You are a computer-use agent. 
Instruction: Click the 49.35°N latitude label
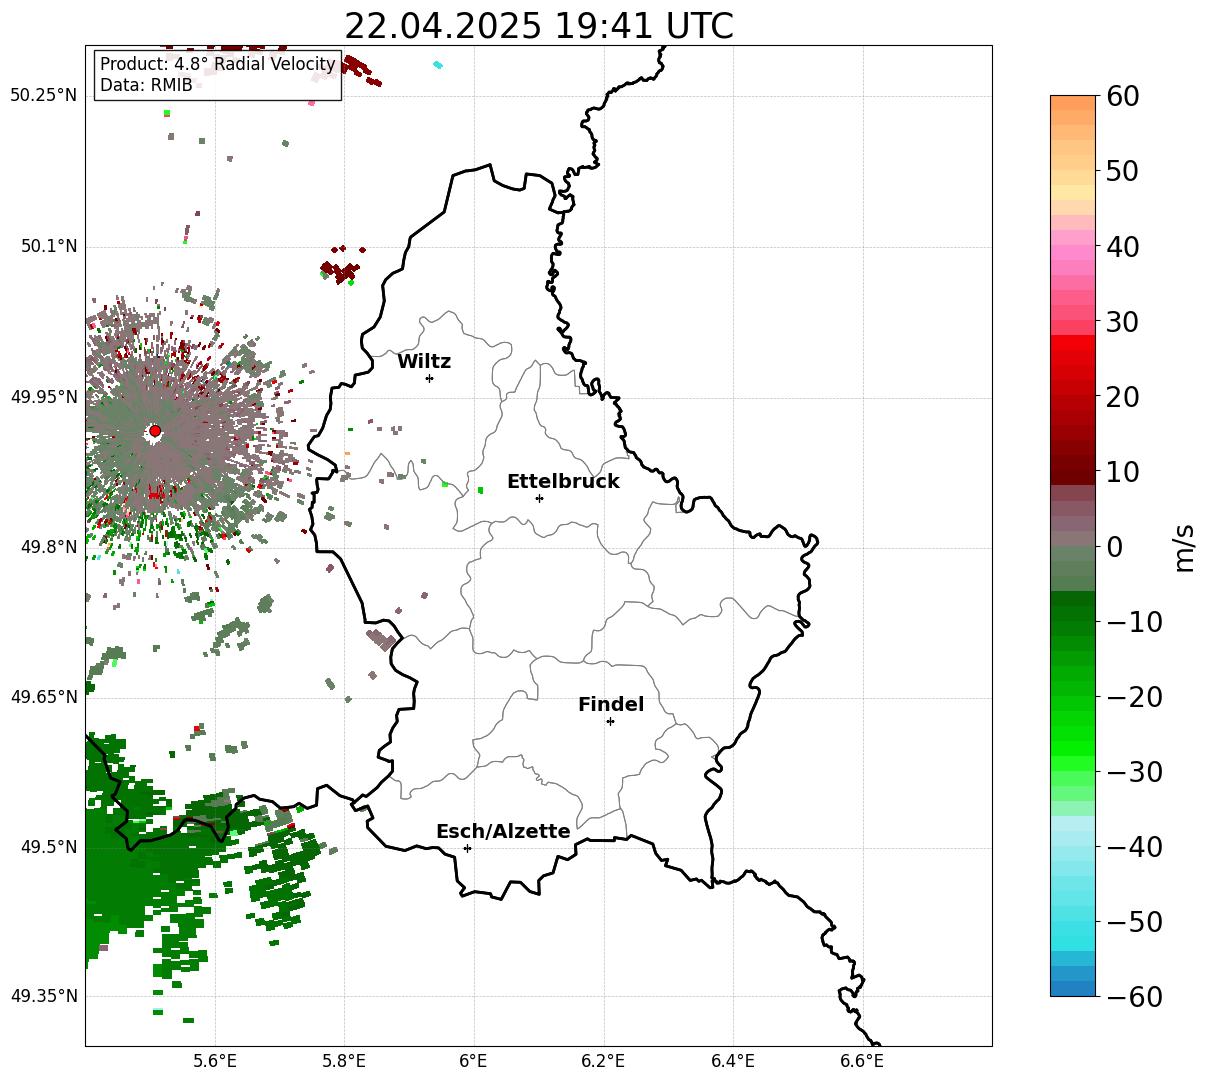point(43,996)
